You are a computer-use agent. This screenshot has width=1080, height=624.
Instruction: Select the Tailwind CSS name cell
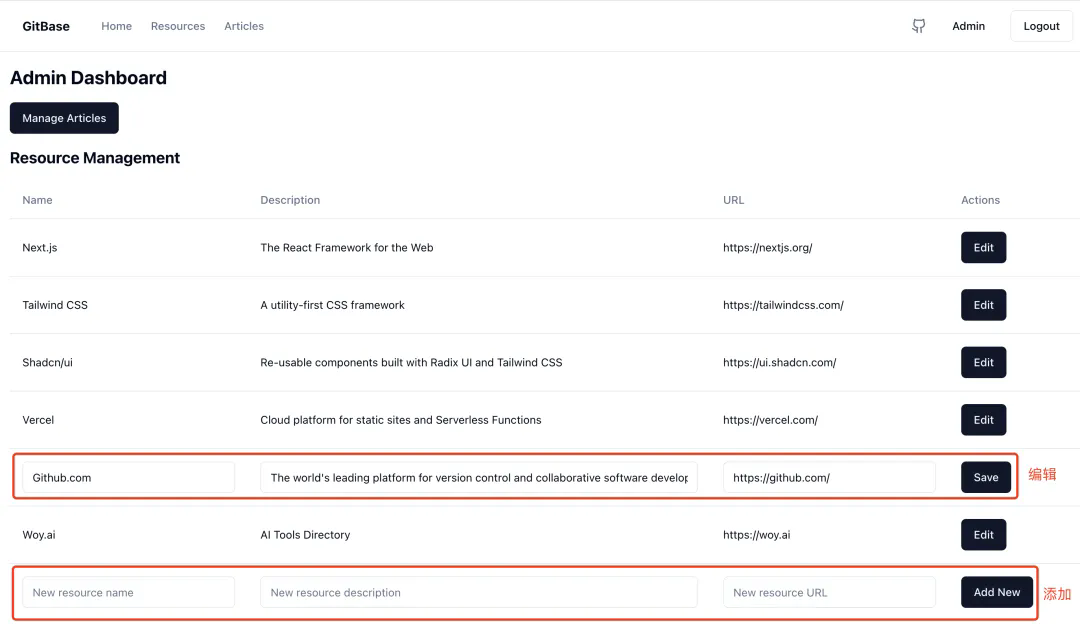[55, 305]
